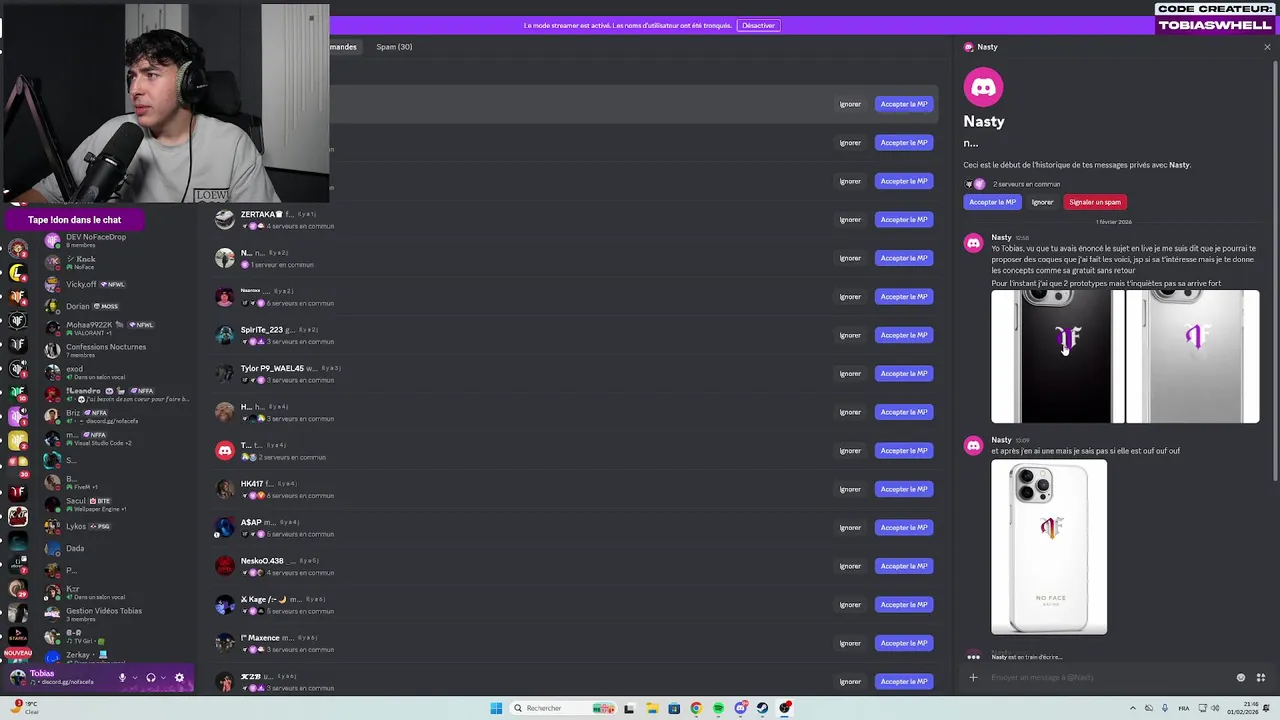Image resolution: width=1280 pixels, height=720 pixels.
Task: Open ZERTAKA's avatar in the request list
Action: (x=225, y=219)
